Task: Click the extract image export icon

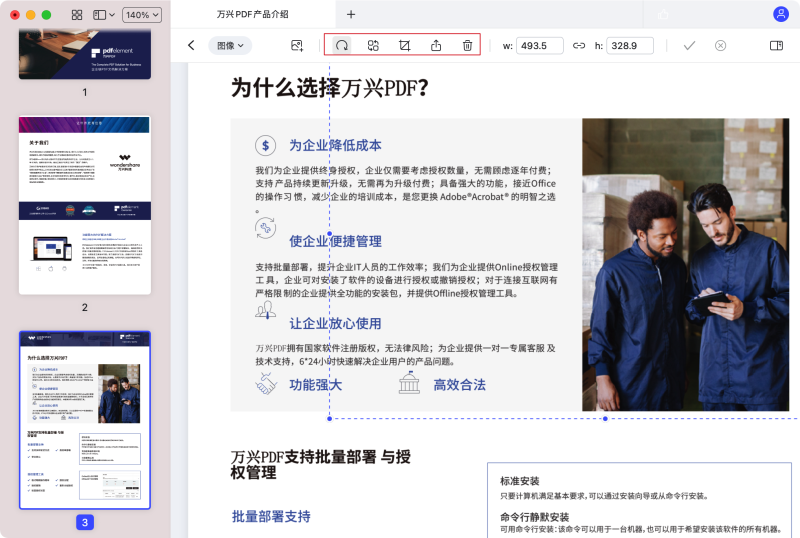Action: (436, 46)
